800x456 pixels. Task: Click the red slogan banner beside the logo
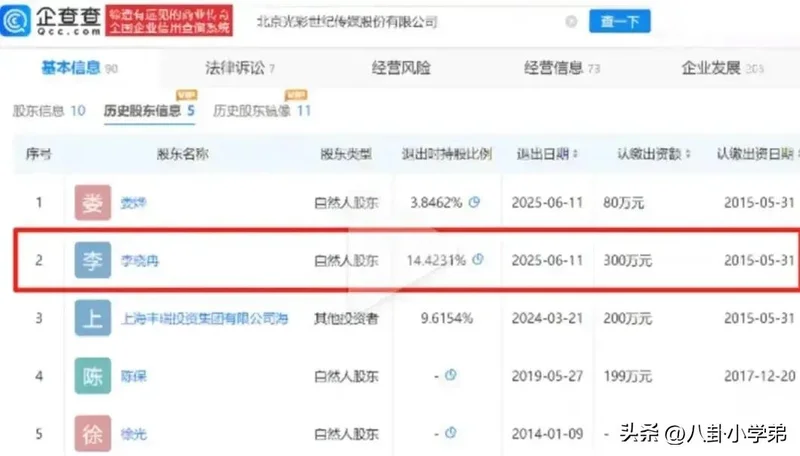pos(169,21)
